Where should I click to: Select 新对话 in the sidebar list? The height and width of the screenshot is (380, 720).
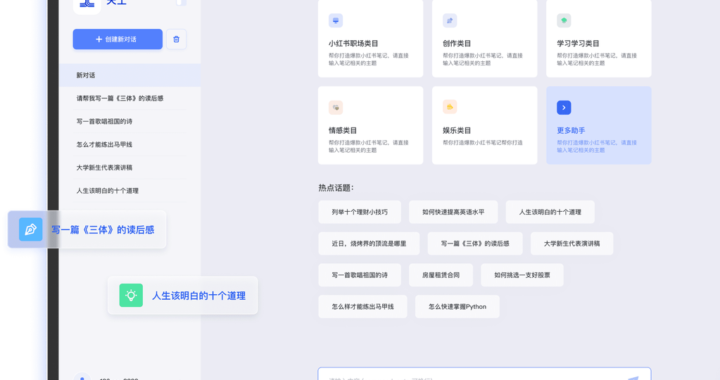tap(129, 75)
